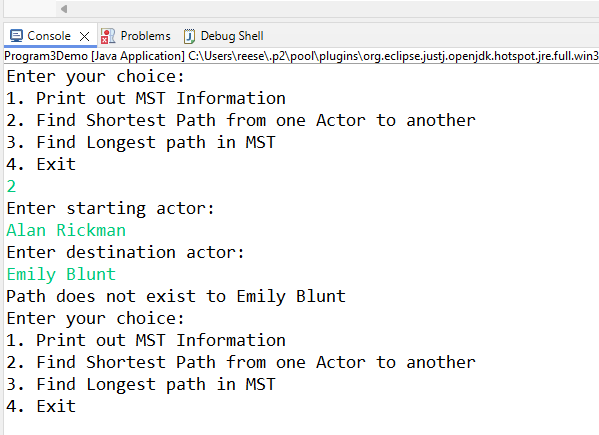Click the 'Enter destination actor:' prompt line

click(125, 252)
